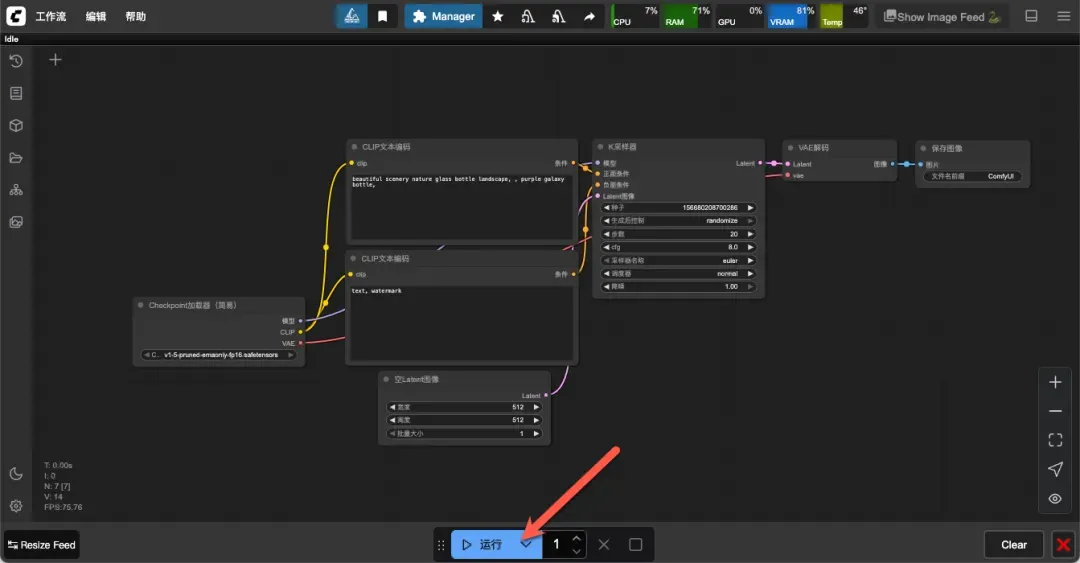Open the queue history sidebar icon
Image resolution: width=1080 pixels, height=563 pixels.
click(16, 61)
